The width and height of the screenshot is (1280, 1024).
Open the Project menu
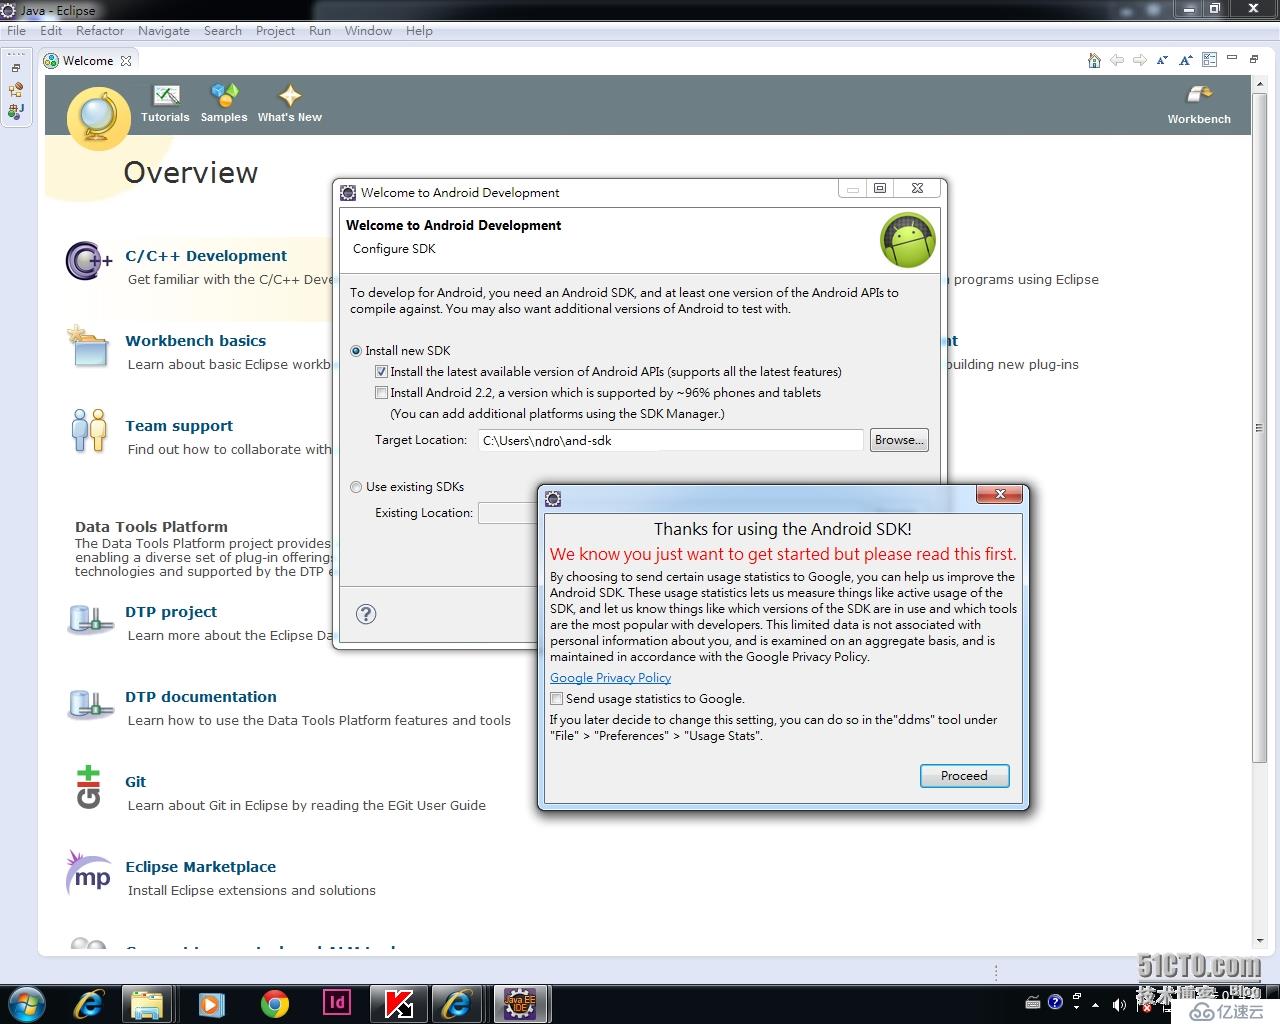275,31
